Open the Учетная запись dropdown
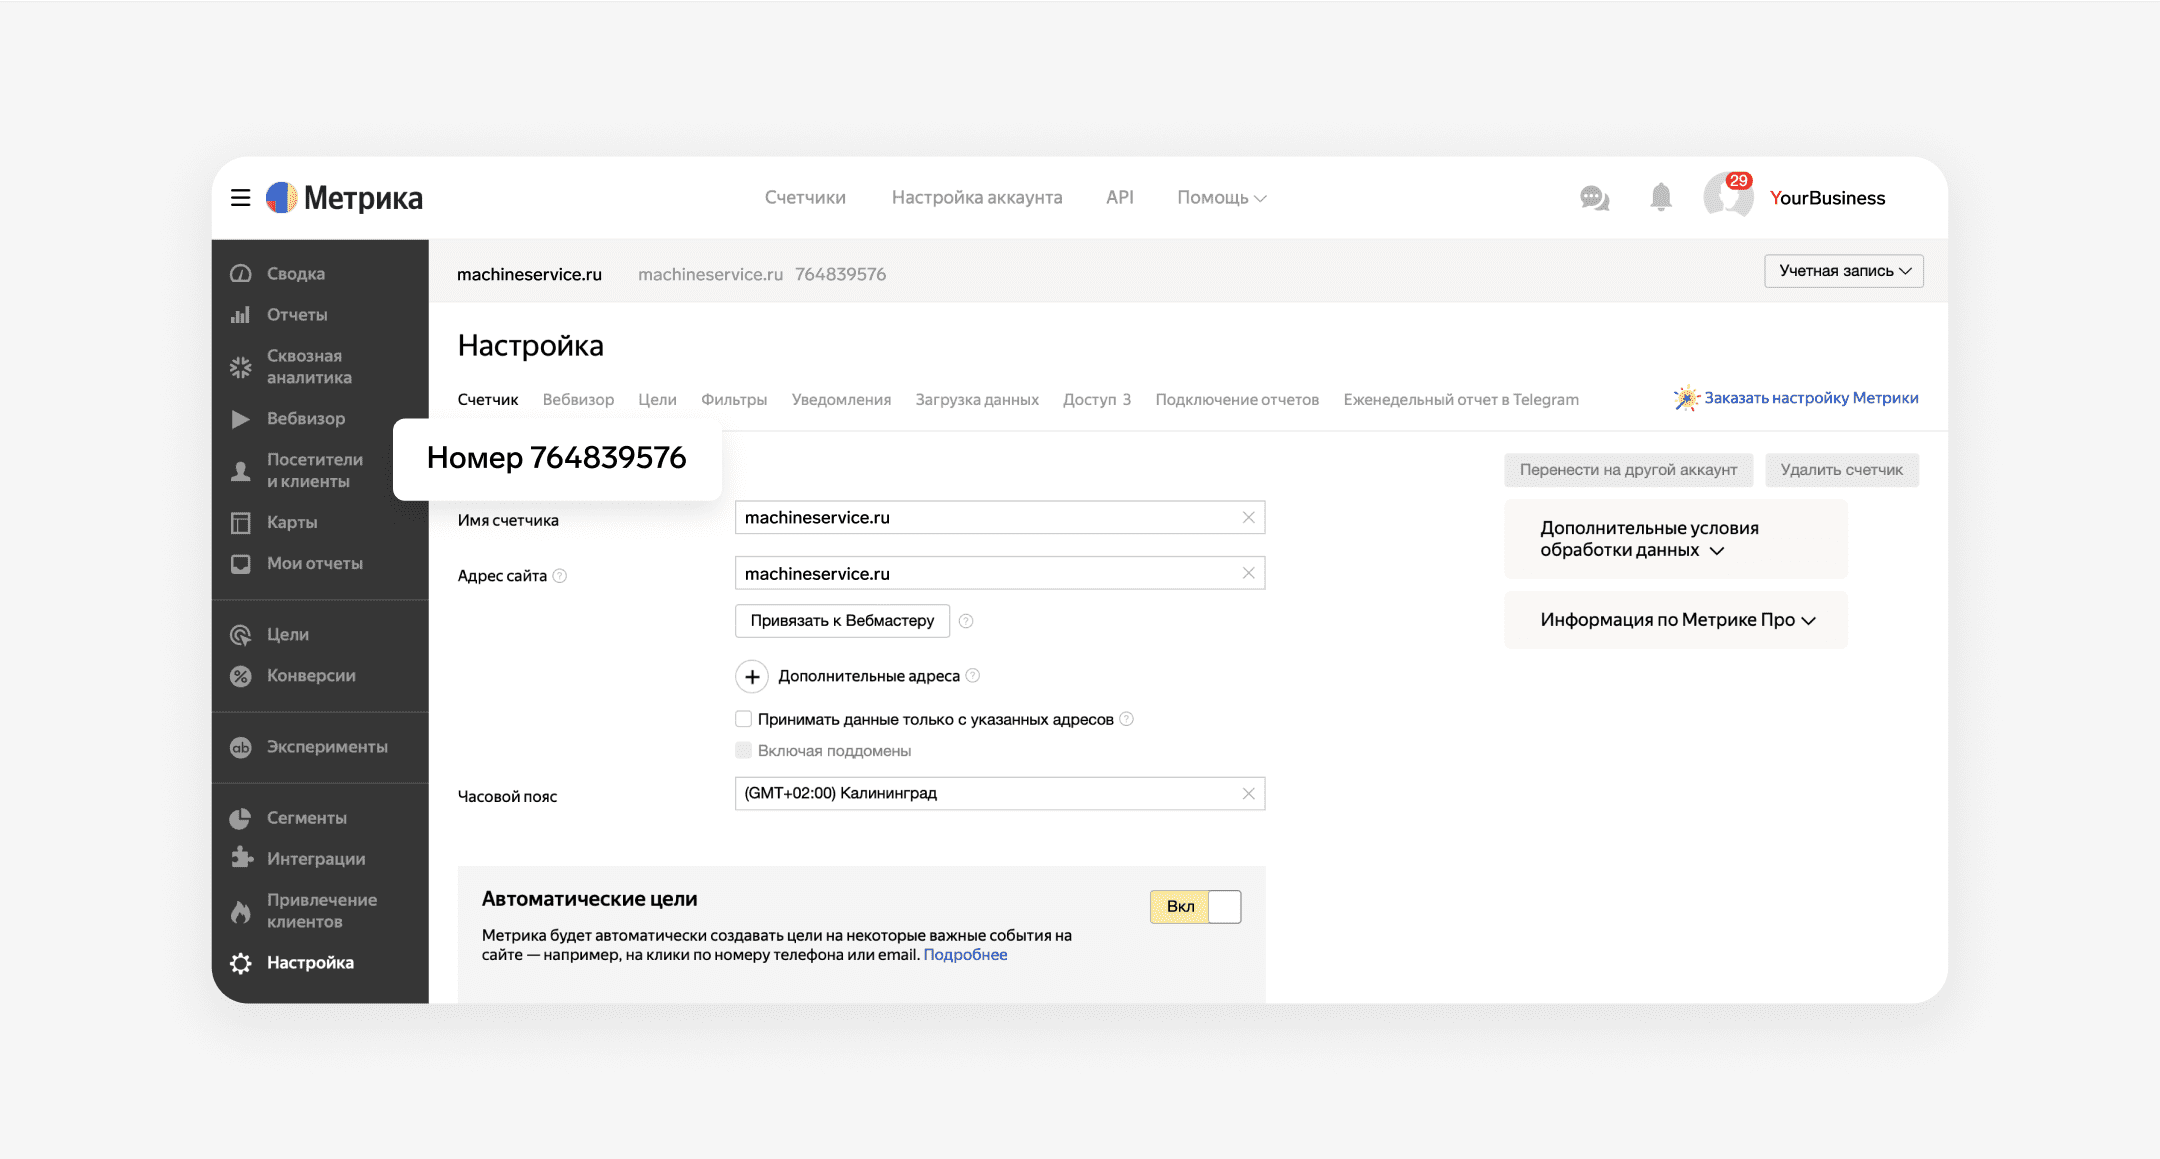The width and height of the screenshot is (2160, 1159). pyautogui.click(x=1844, y=271)
